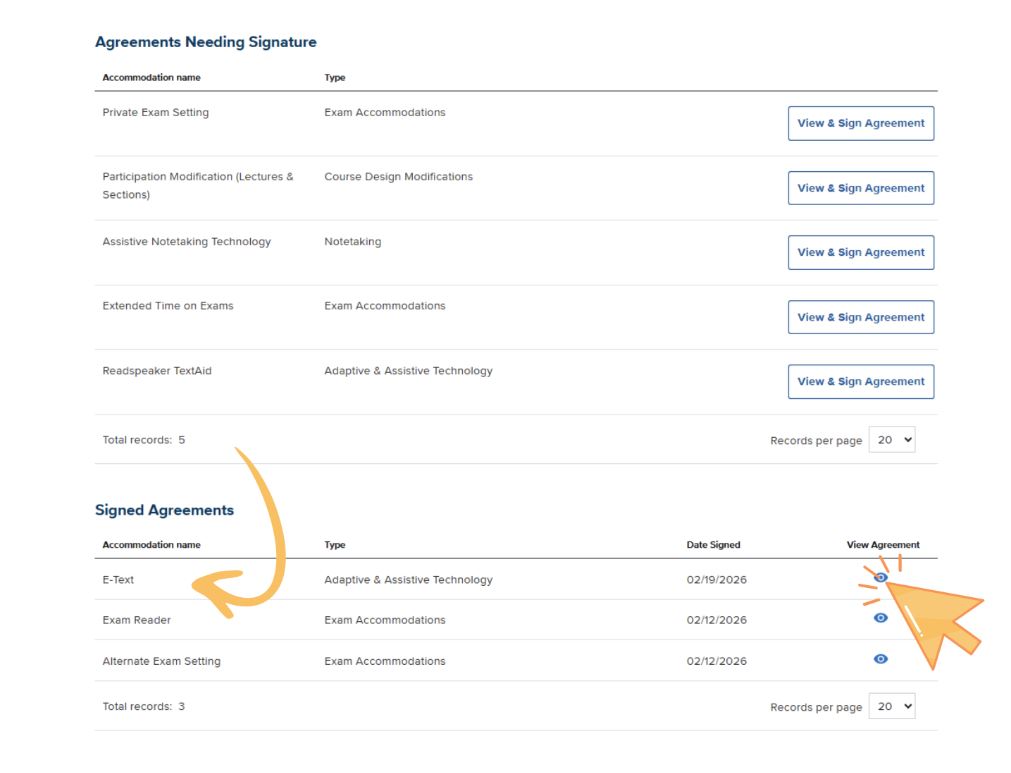The image size is (1011, 773).
Task: Reveal Alternate Exam Setting agreement details
Action: (x=880, y=659)
